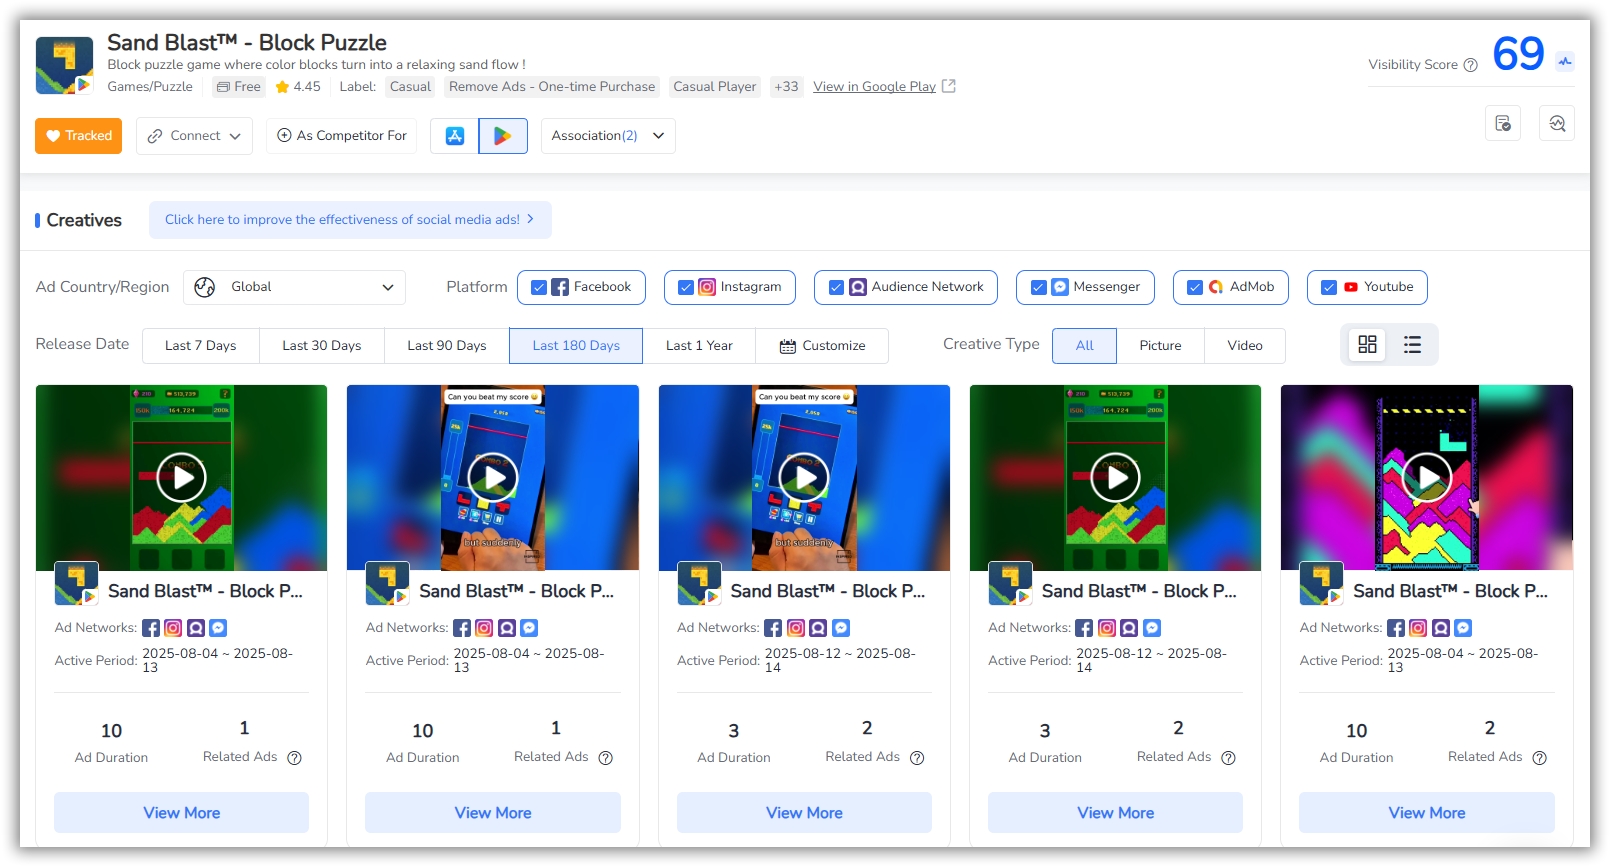
Task: Filter creatives by Picture type
Action: tap(1161, 346)
